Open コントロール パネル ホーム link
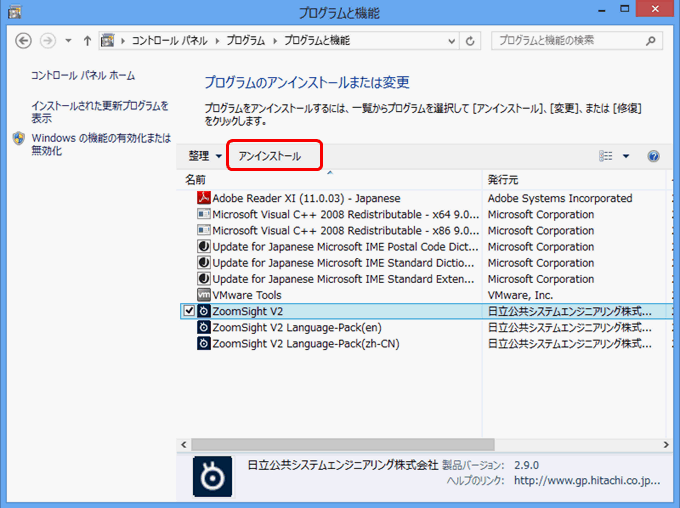Screen dimensions: 680x508 [83, 75]
